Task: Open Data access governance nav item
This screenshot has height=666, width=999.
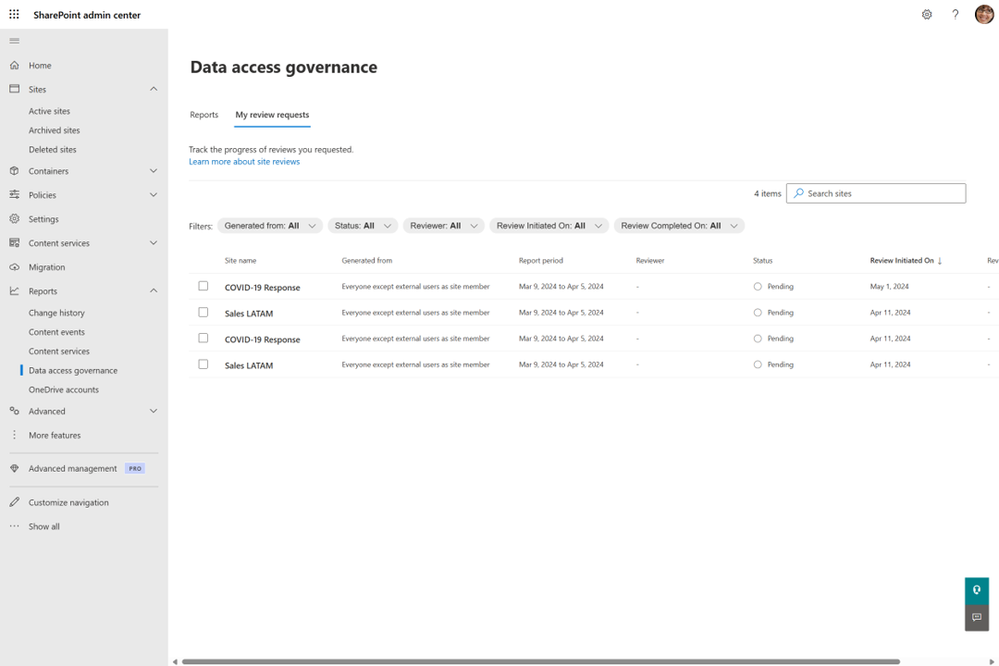Action: point(73,370)
